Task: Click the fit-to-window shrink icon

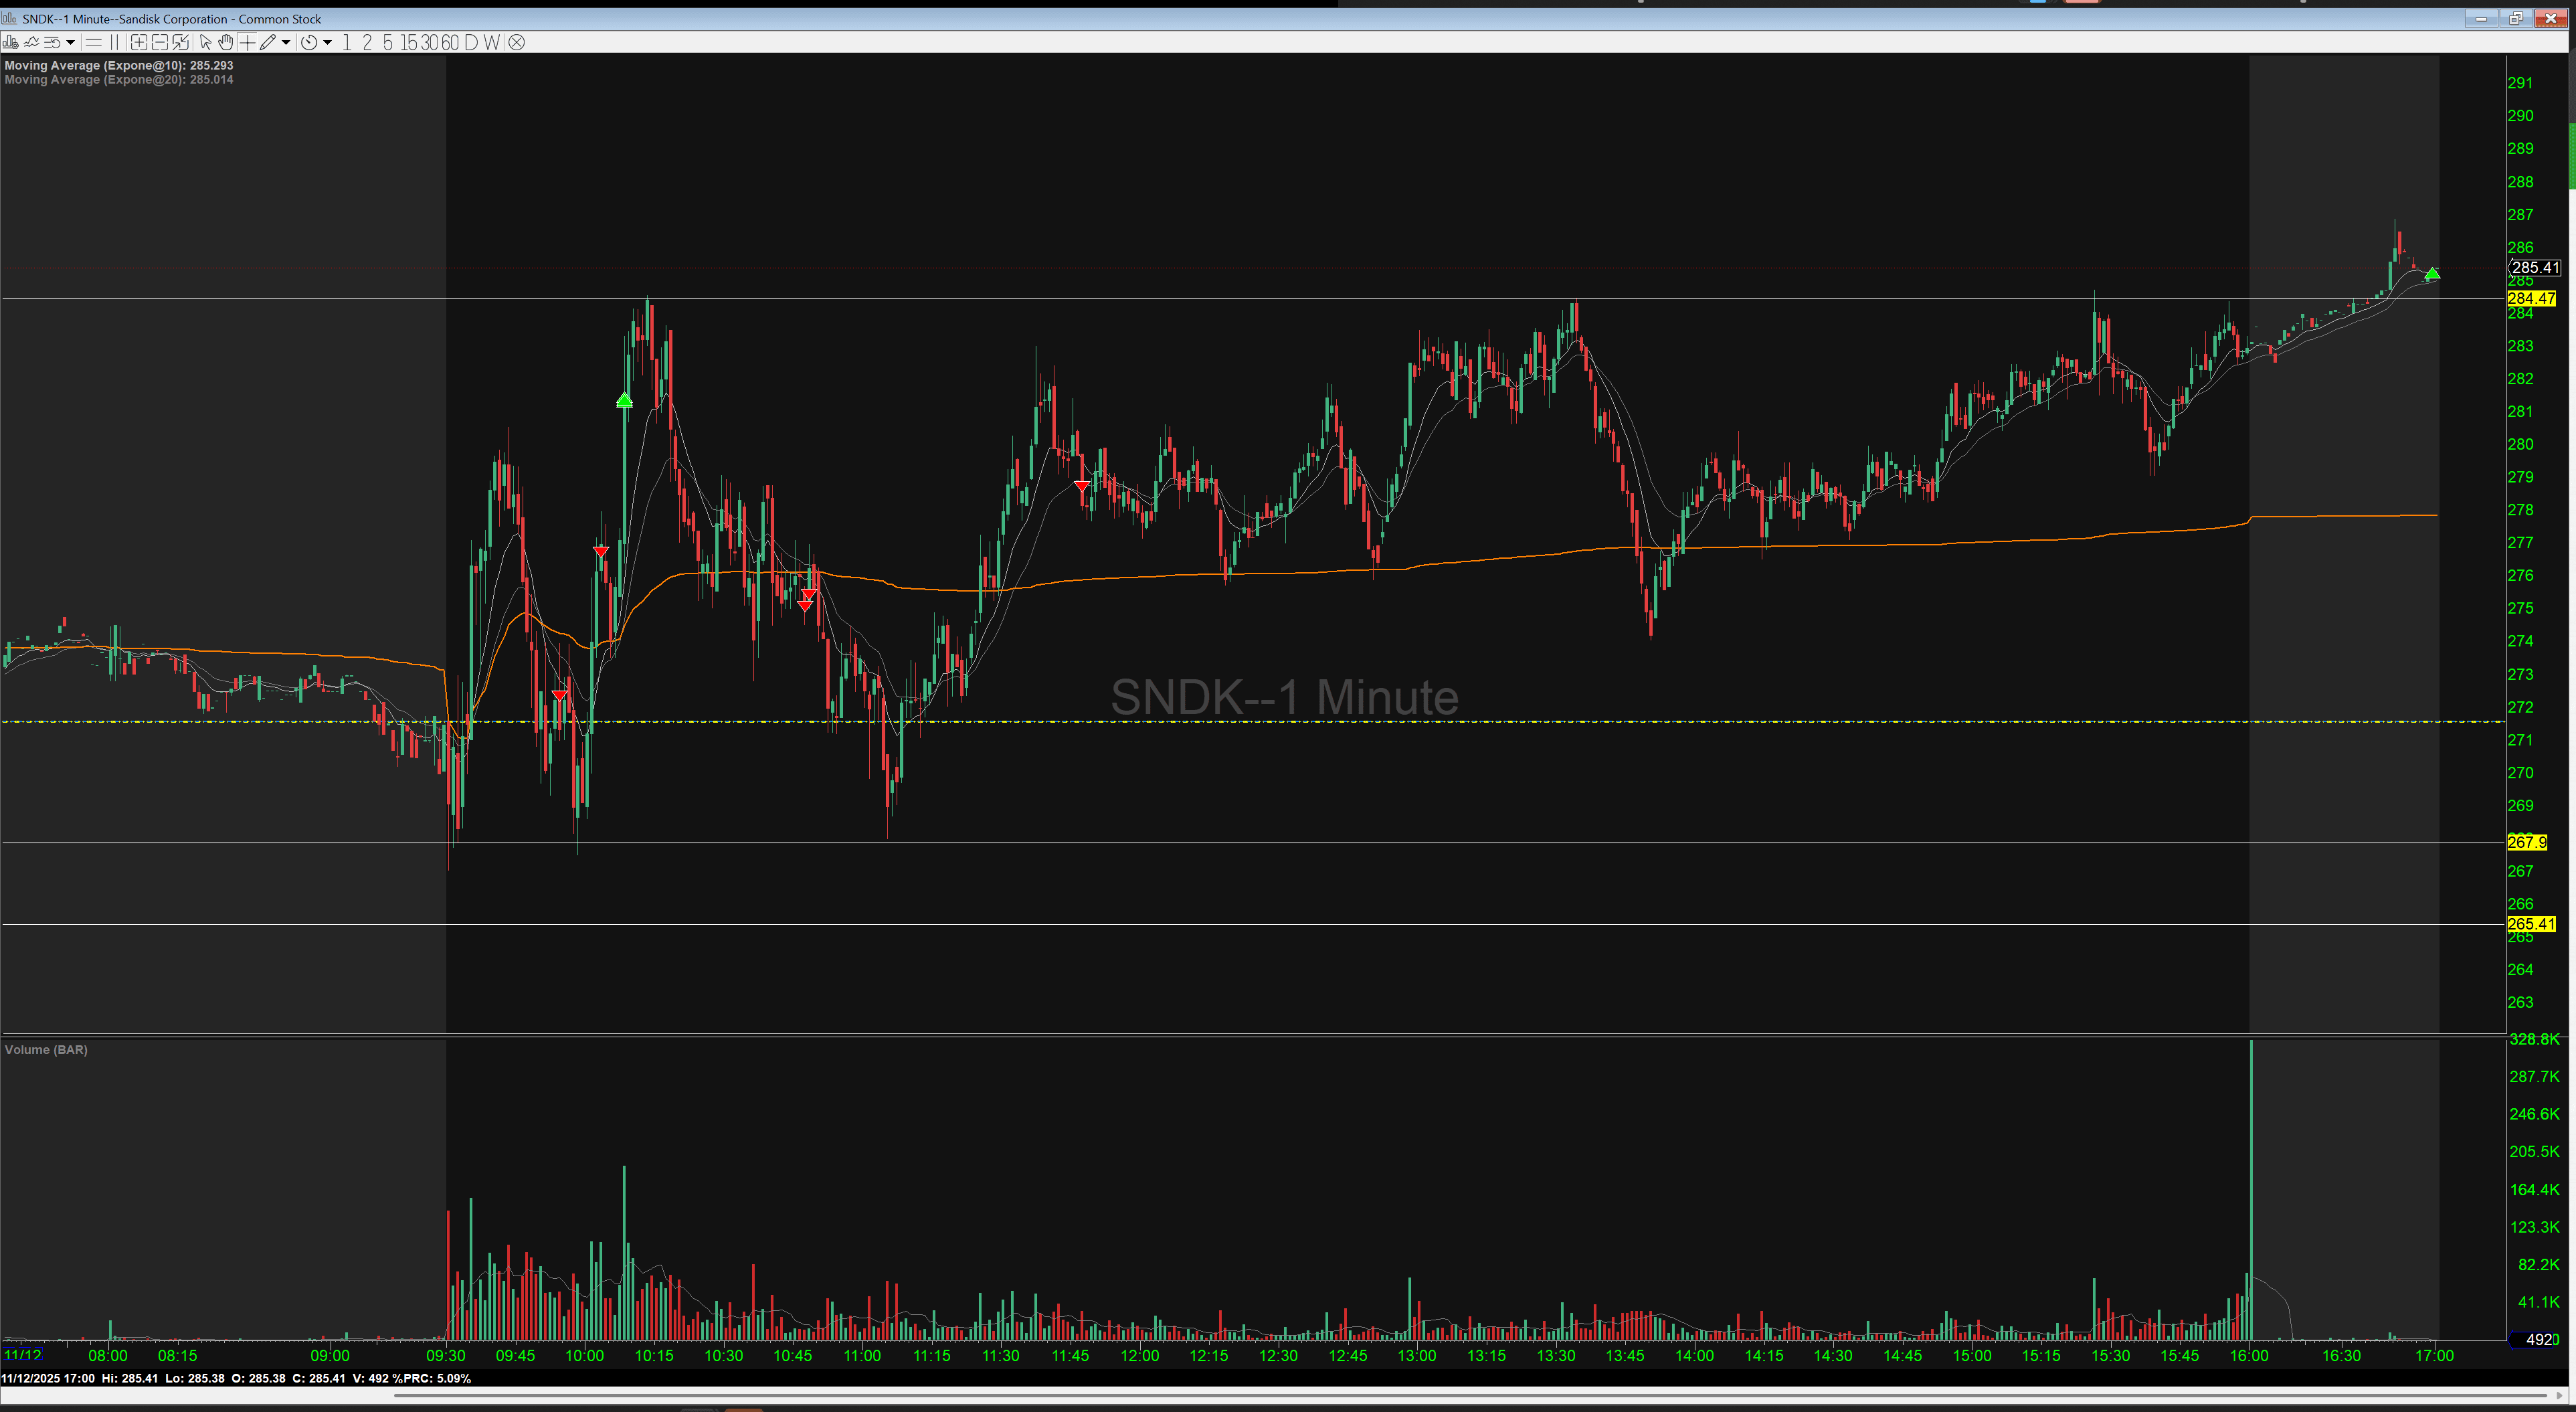Action: point(181,42)
